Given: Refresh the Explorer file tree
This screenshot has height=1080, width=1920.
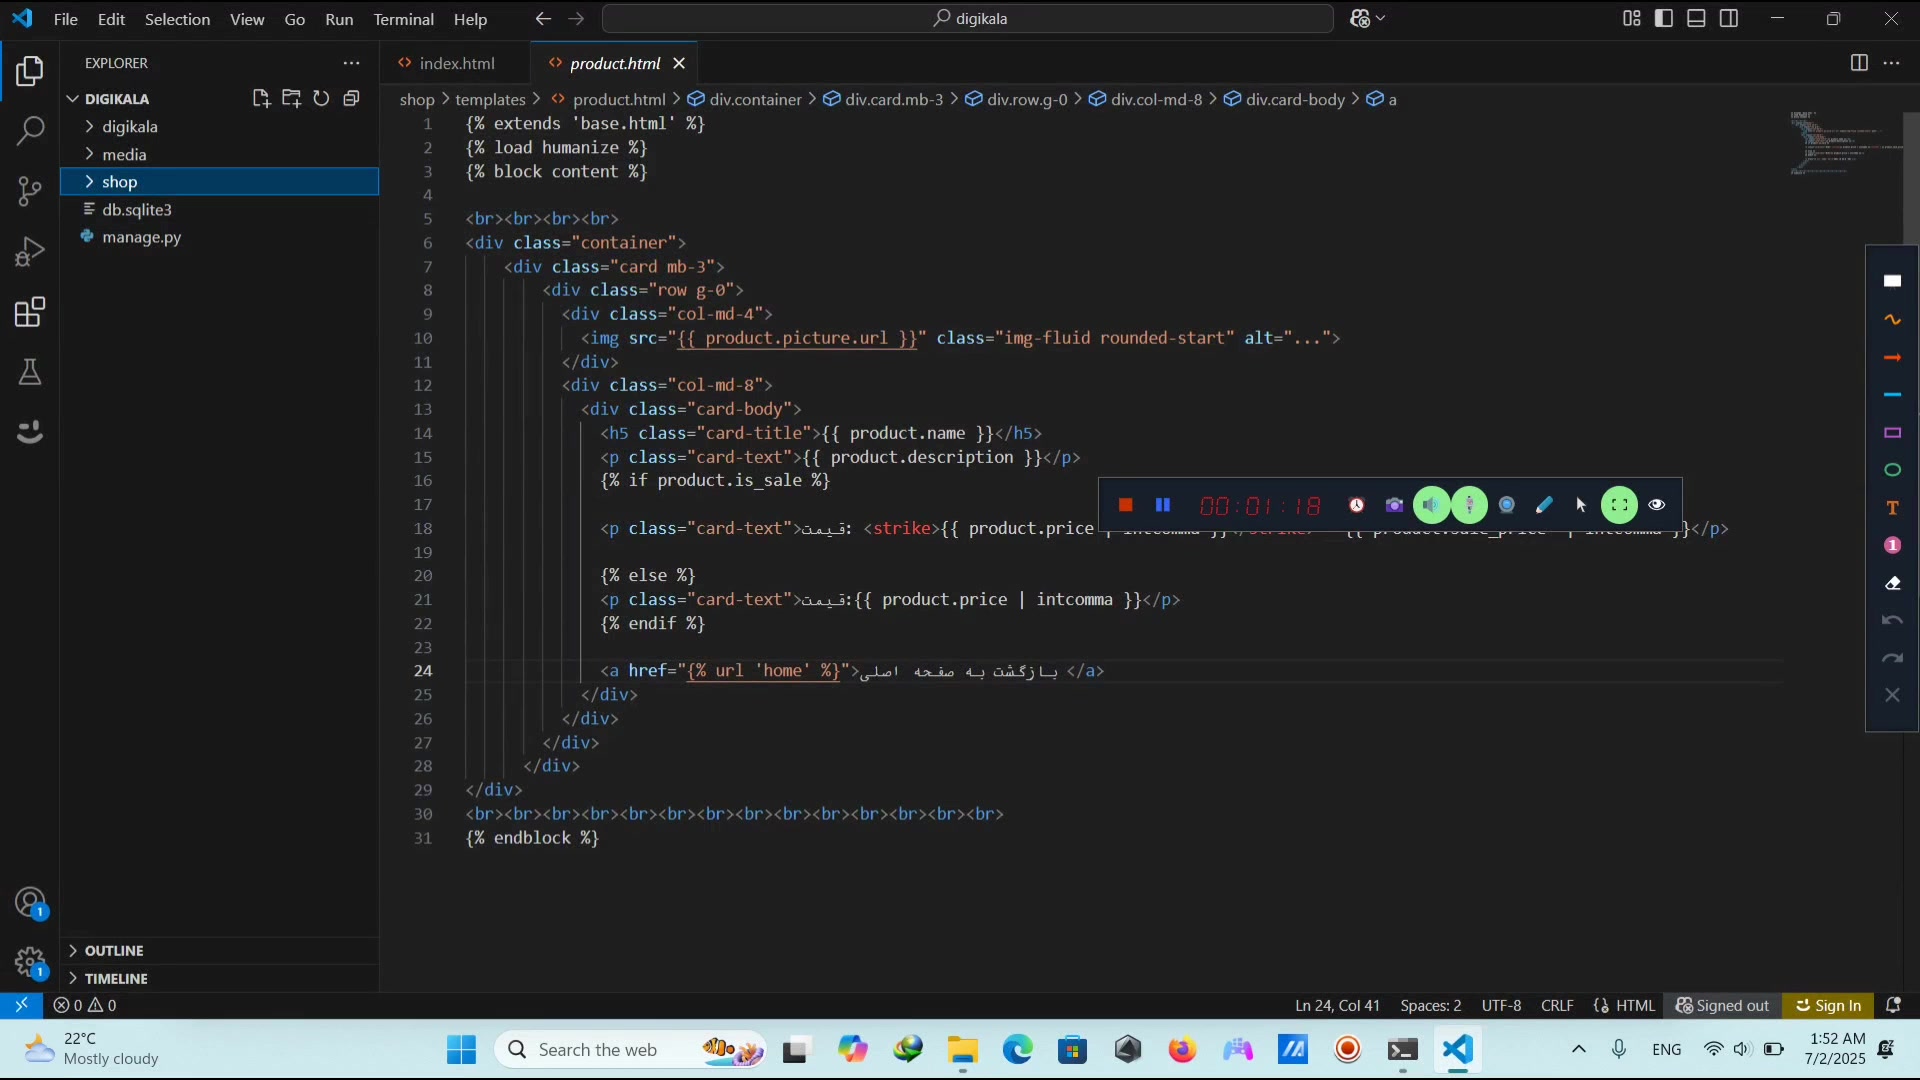Looking at the screenshot, I should [321, 98].
